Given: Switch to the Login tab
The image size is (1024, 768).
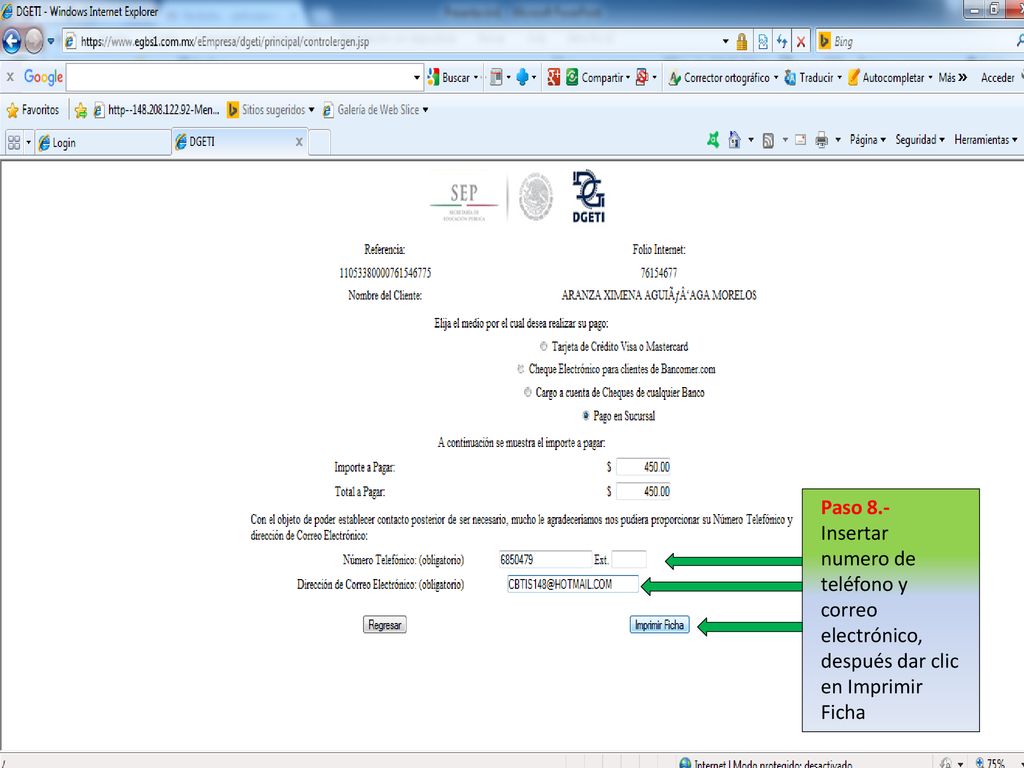Looking at the screenshot, I should click(x=103, y=142).
